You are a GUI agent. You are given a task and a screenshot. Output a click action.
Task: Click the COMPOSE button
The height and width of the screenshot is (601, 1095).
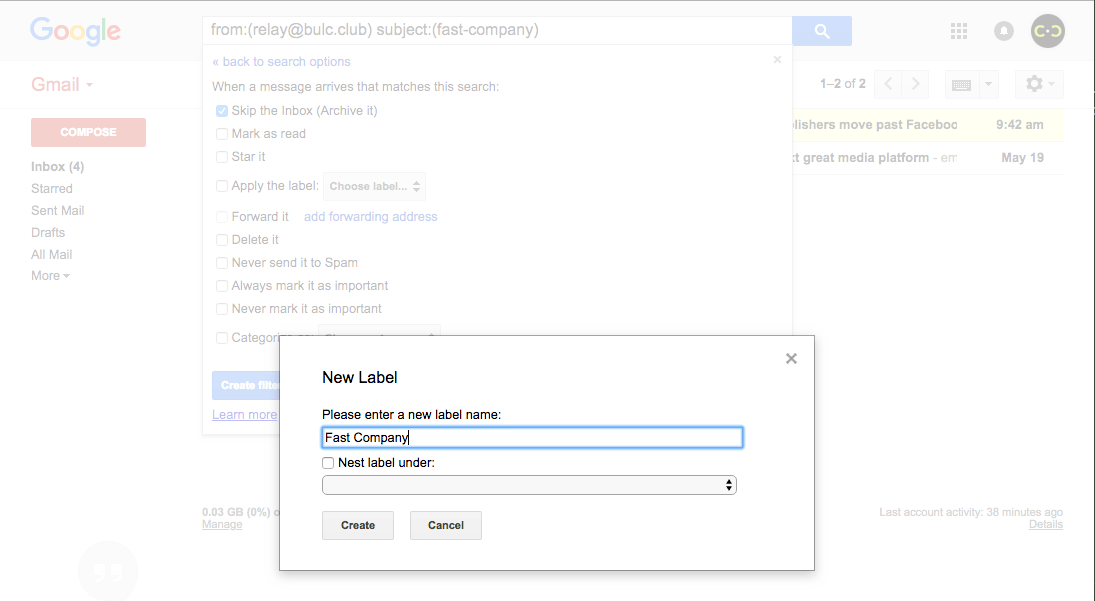tap(88, 132)
